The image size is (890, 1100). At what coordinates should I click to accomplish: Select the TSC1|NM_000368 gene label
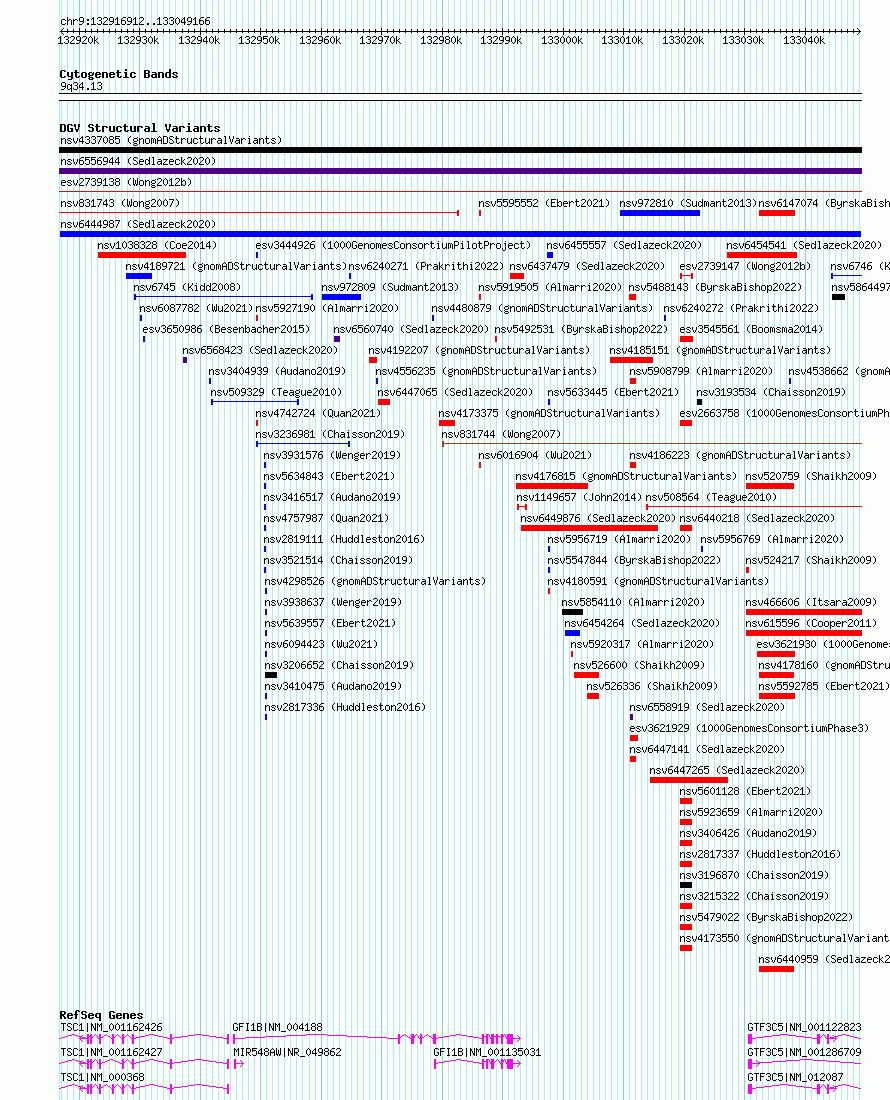pos(102,1078)
